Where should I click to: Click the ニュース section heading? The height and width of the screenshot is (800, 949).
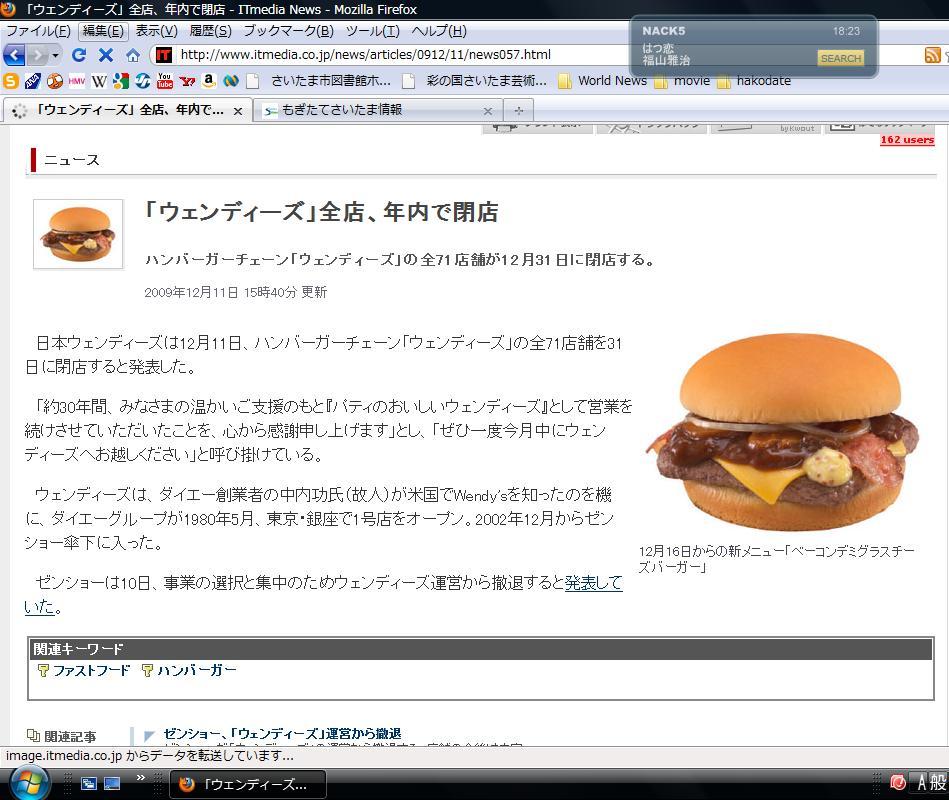coord(71,160)
